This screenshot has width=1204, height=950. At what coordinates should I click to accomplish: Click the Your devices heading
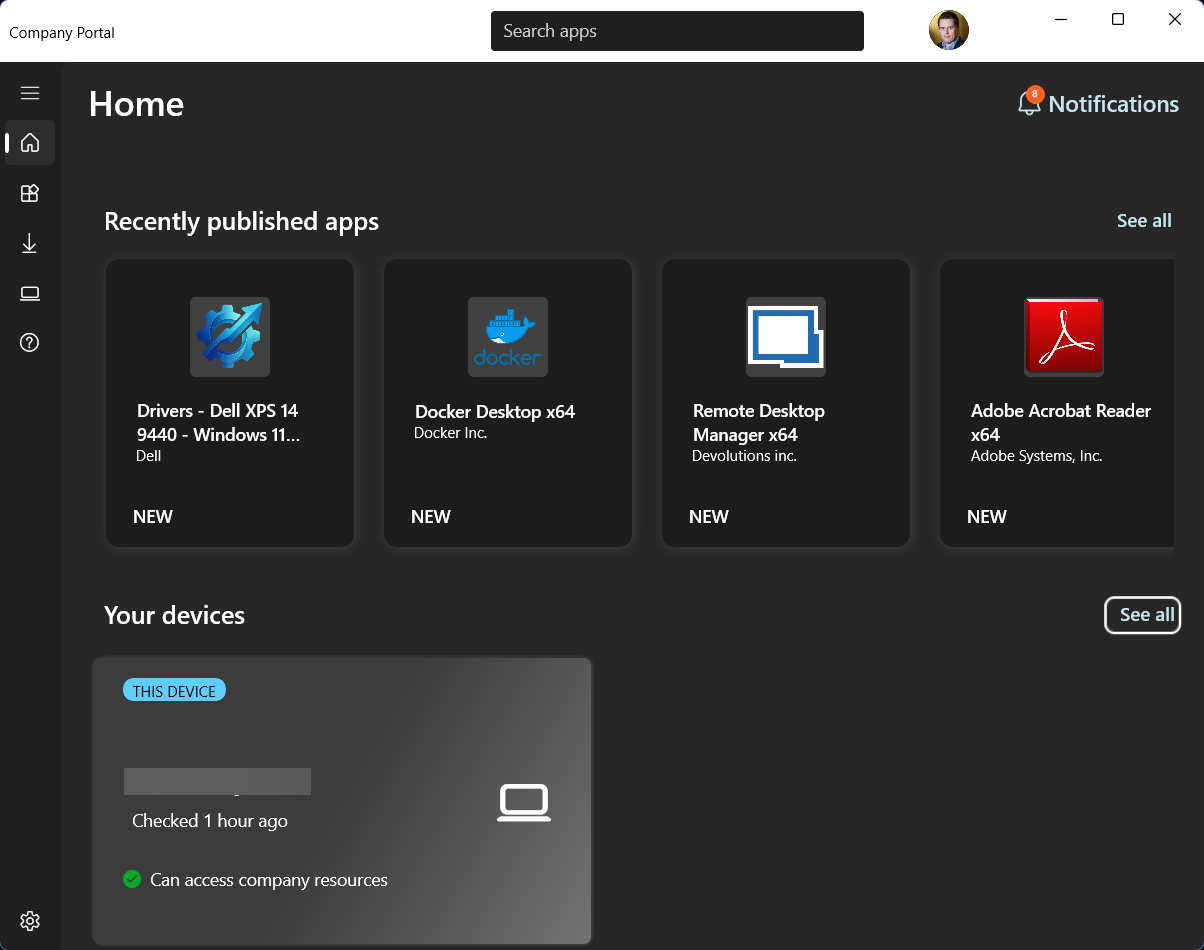pyautogui.click(x=174, y=615)
